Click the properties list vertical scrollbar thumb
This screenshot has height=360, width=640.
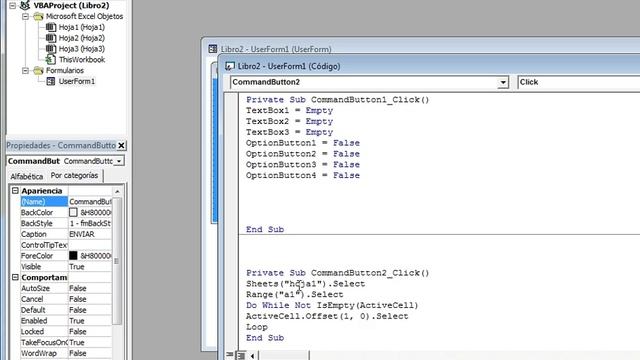pyautogui.click(x=117, y=261)
